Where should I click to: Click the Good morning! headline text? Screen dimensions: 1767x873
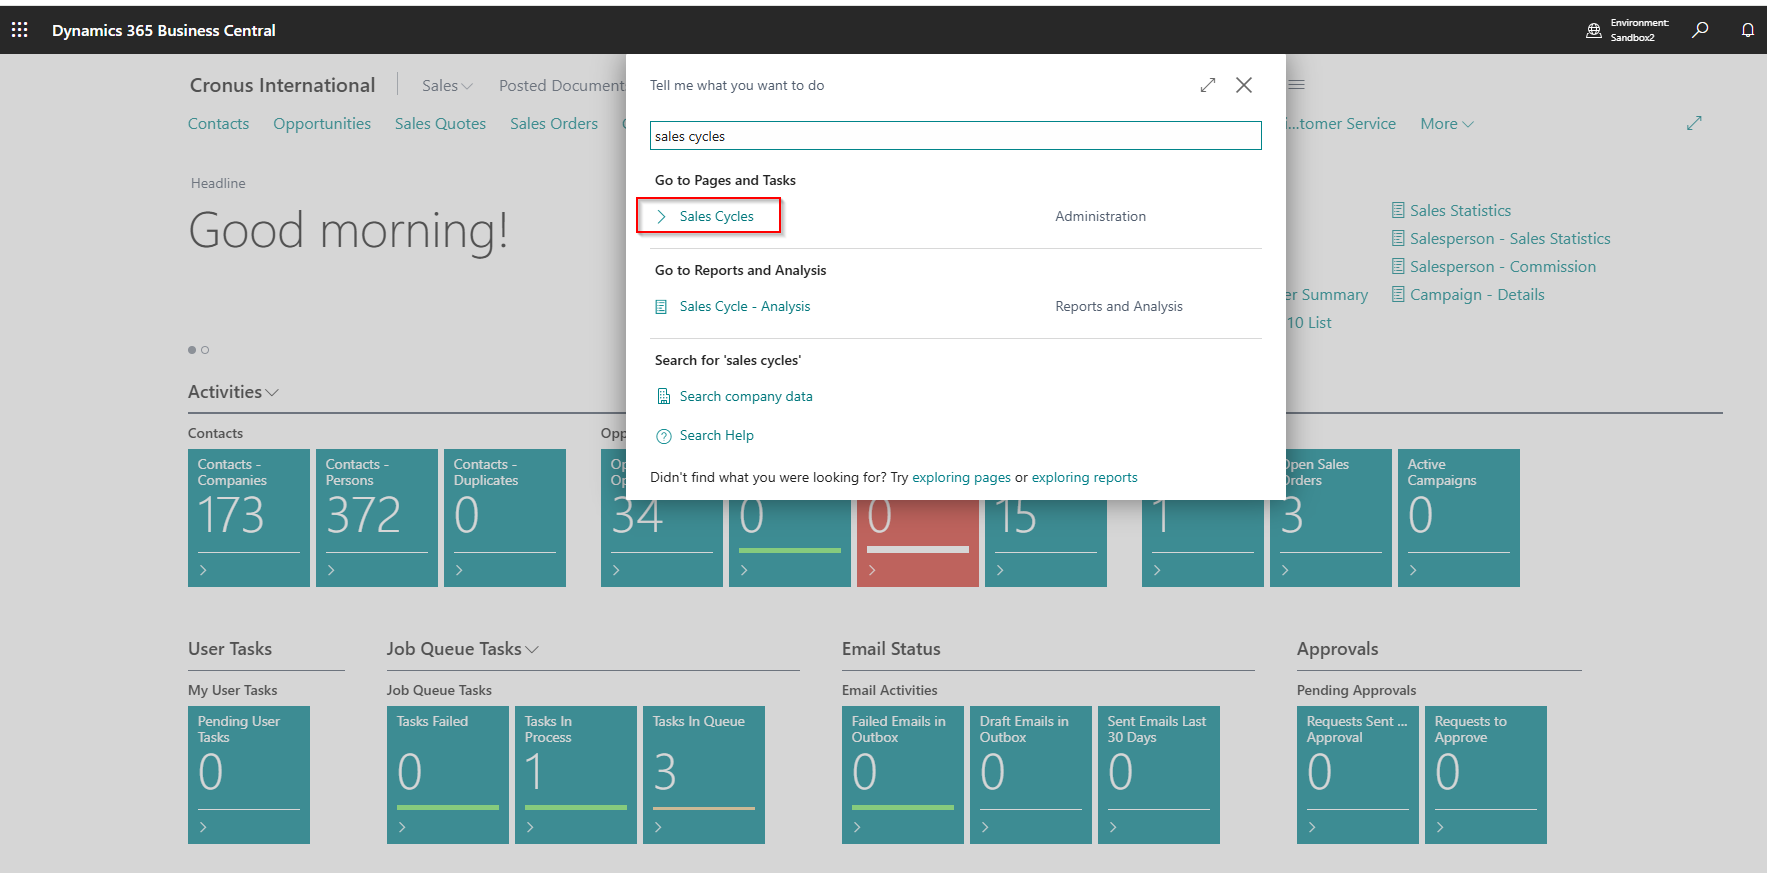(x=348, y=231)
